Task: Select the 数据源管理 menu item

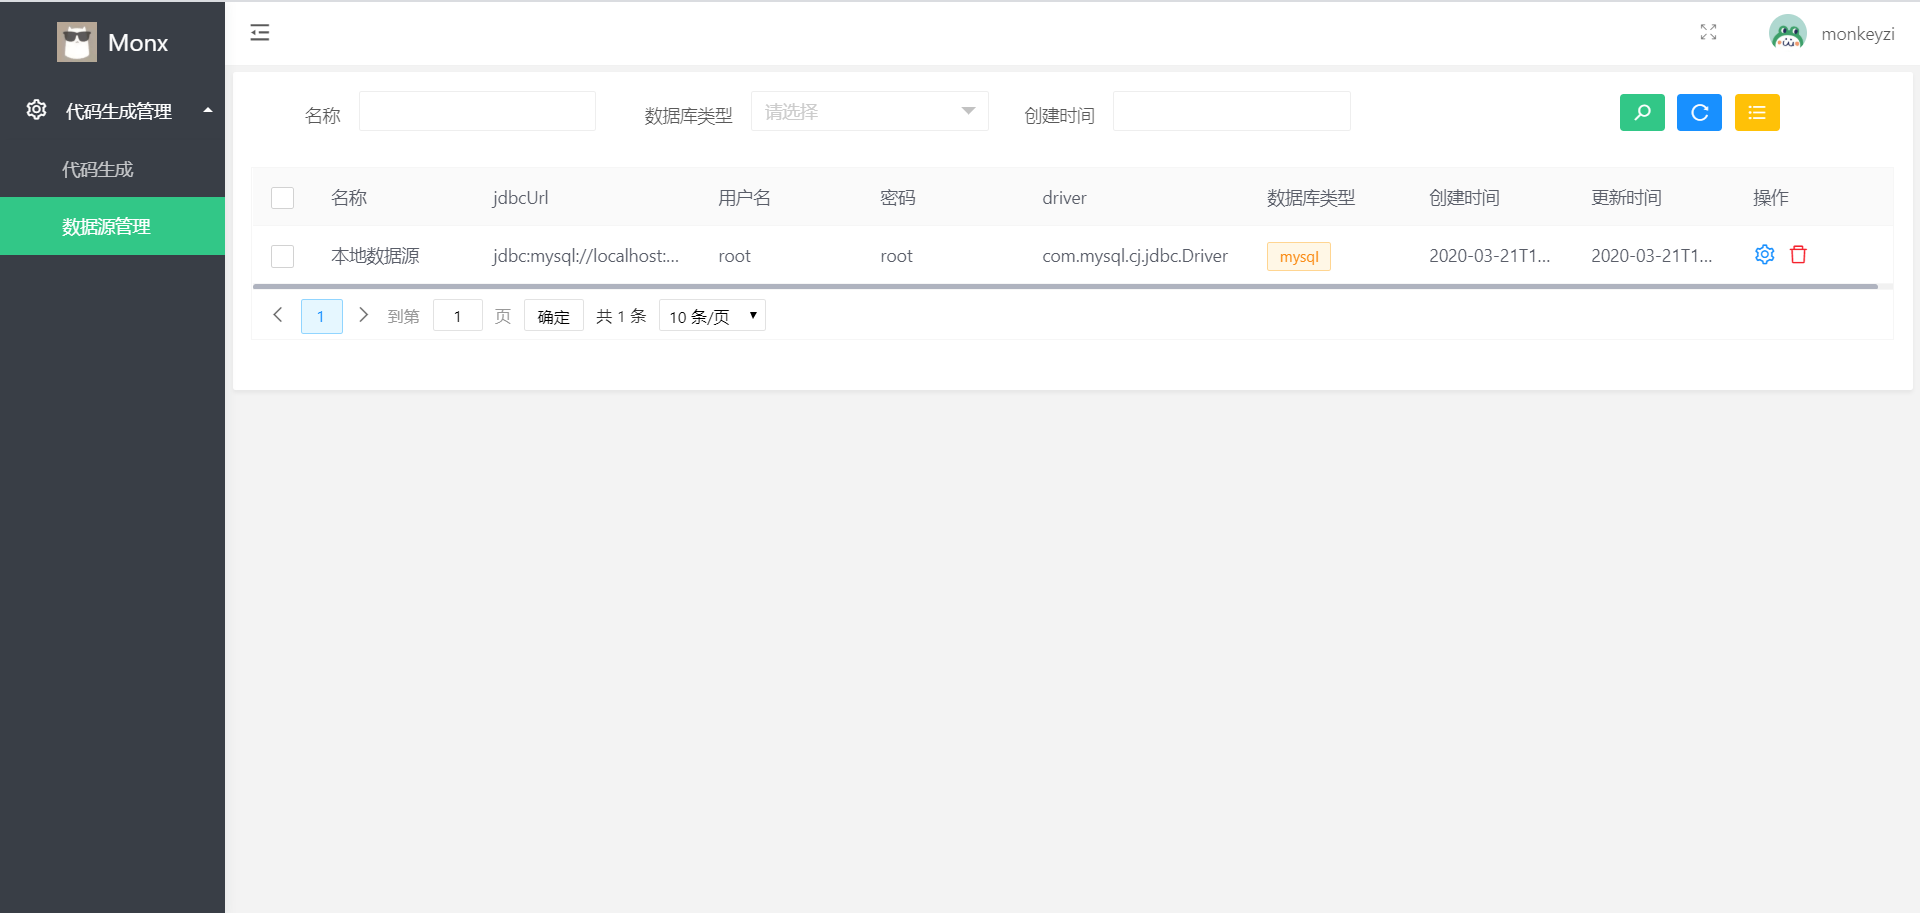Action: [x=112, y=226]
